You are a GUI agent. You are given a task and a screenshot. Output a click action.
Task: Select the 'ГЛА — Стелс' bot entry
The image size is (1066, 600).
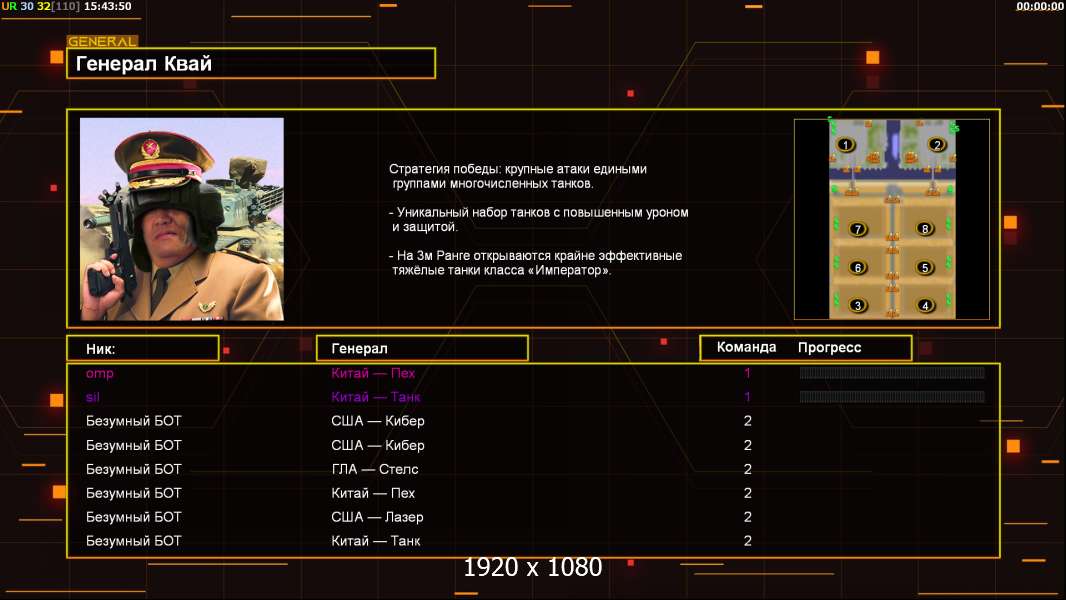(x=374, y=469)
